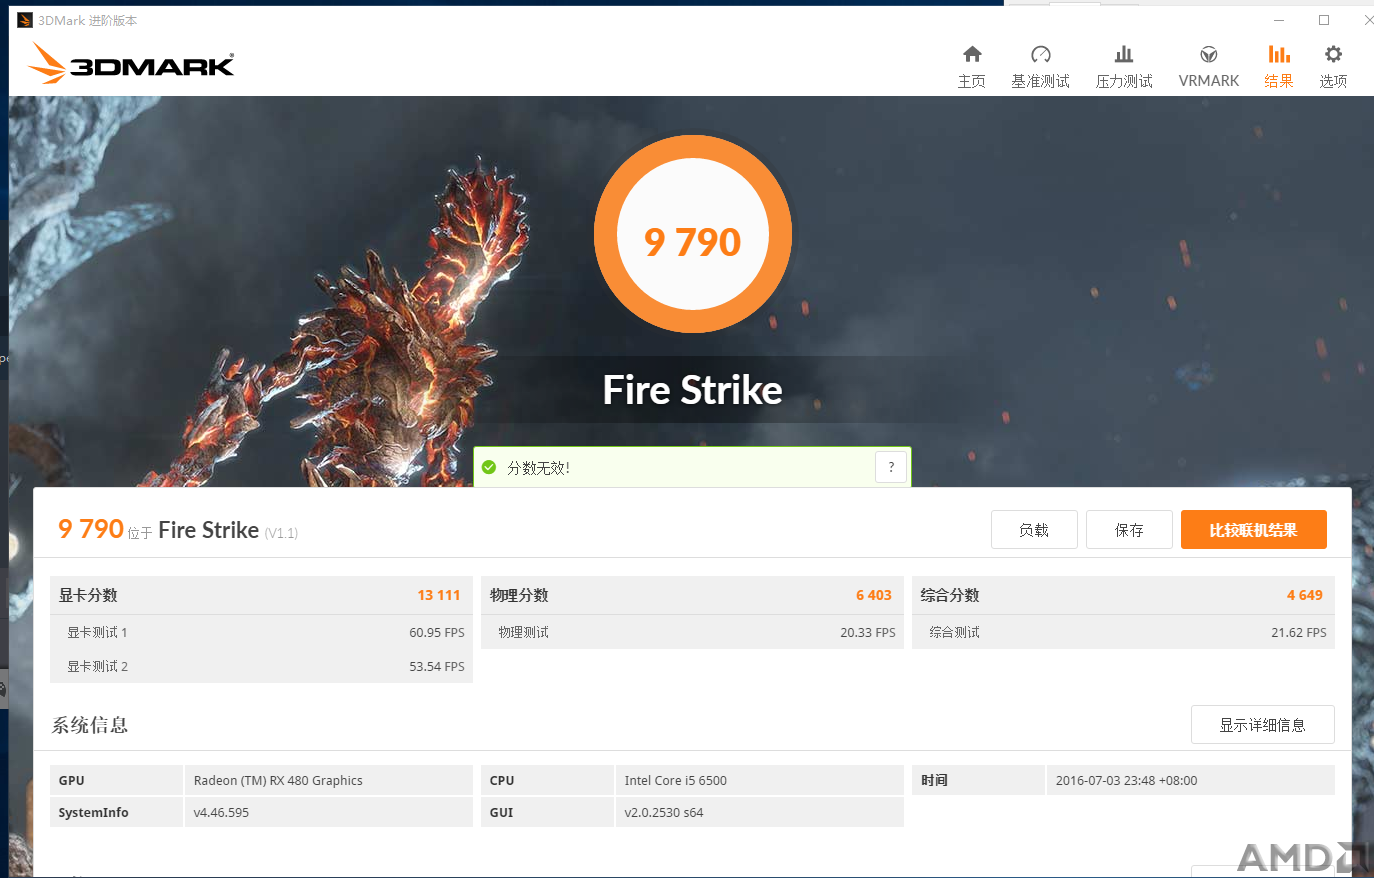The image size is (1374, 878).
Task: Click the 系统信息 section heading
Action: [90, 725]
